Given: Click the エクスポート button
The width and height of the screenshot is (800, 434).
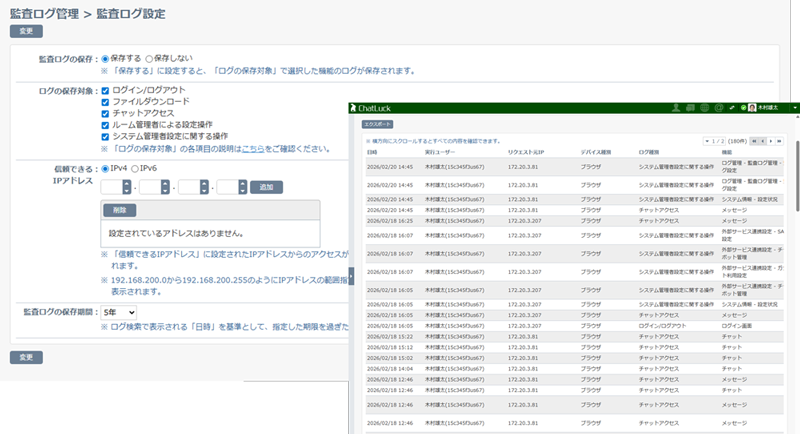Looking at the screenshot, I should [x=377, y=125].
